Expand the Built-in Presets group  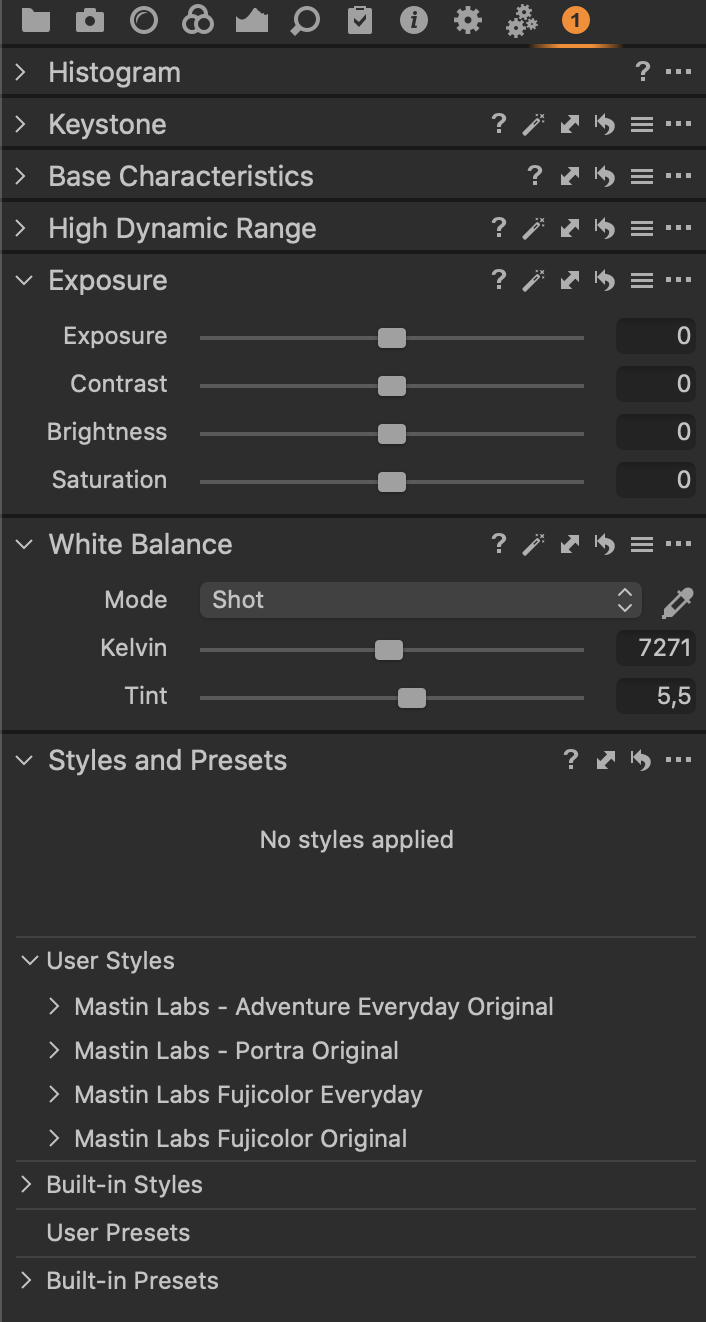27,1281
